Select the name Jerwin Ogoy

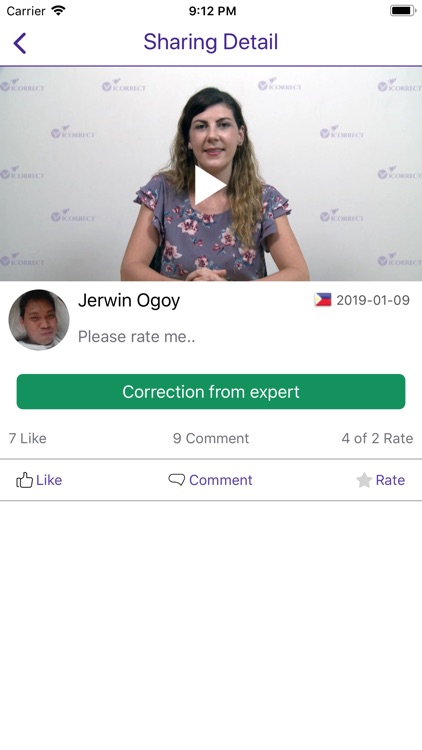coord(129,301)
